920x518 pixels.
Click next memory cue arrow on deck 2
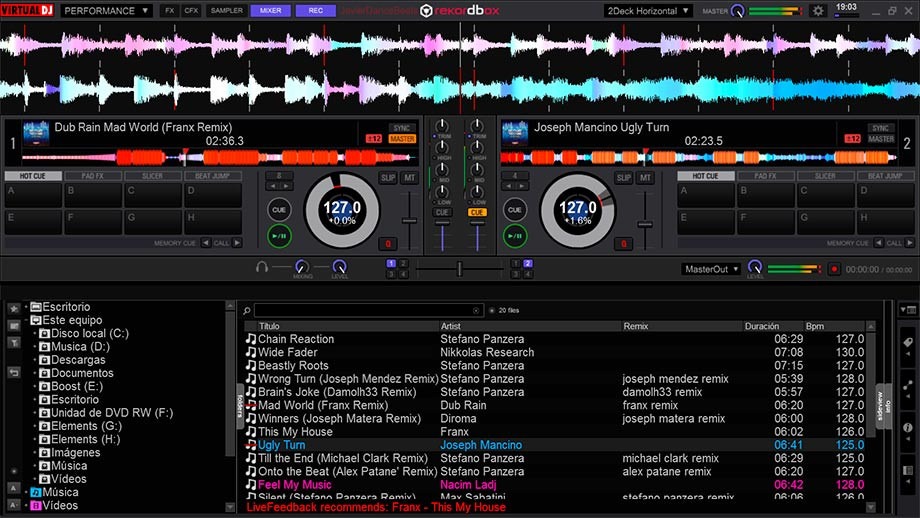click(x=909, y=243)
